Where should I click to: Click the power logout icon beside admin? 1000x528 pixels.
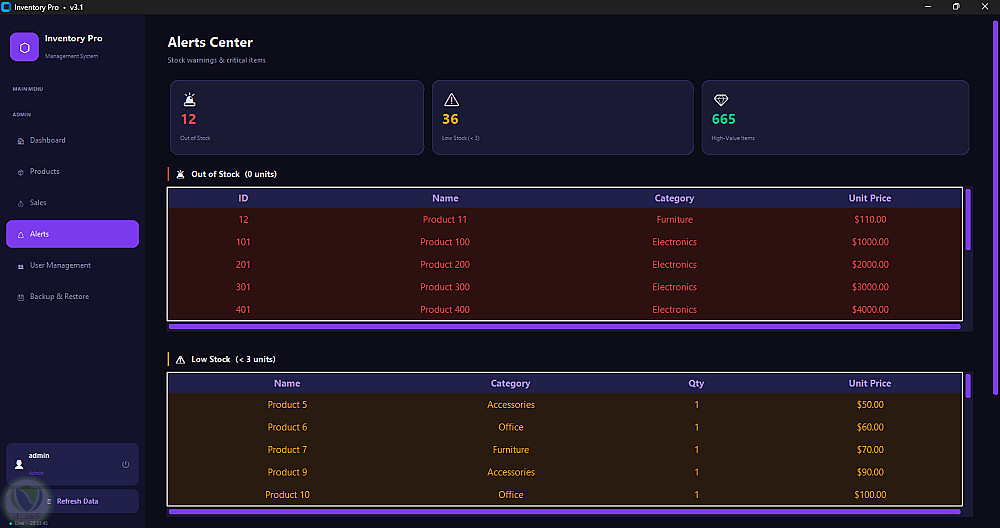click(x=126, y=464)
